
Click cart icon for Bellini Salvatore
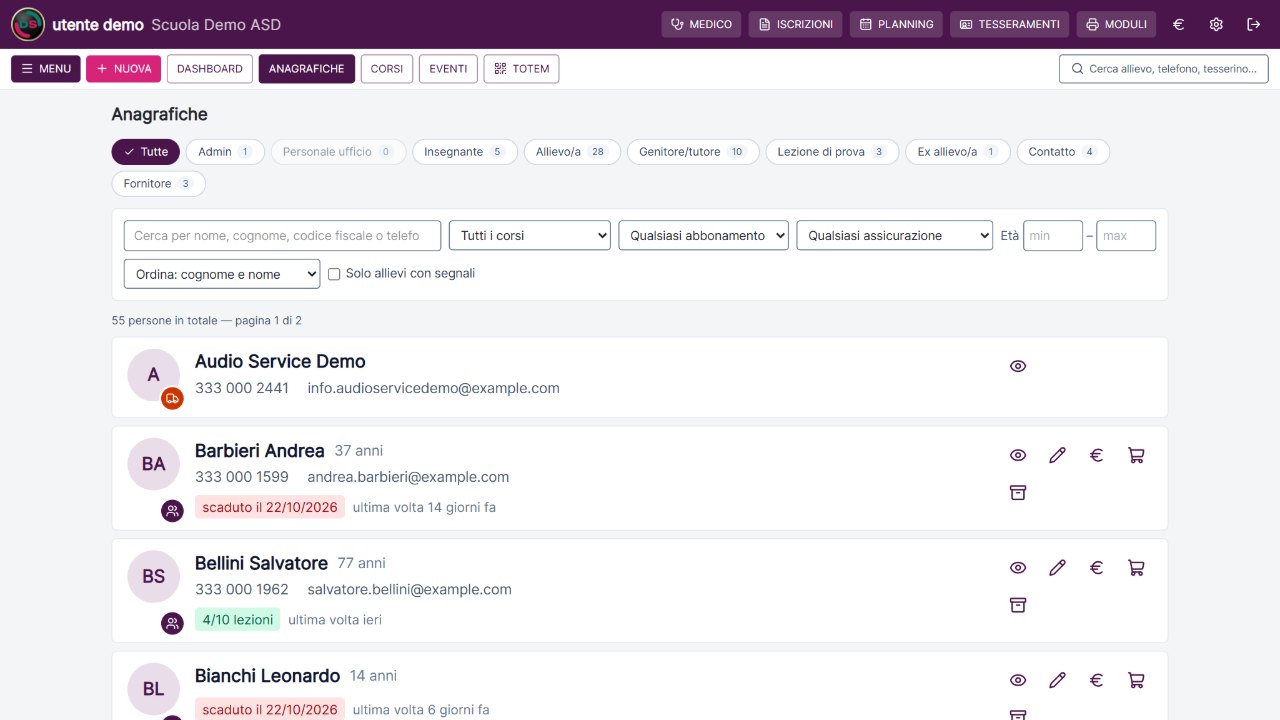tap(1136, 568)
